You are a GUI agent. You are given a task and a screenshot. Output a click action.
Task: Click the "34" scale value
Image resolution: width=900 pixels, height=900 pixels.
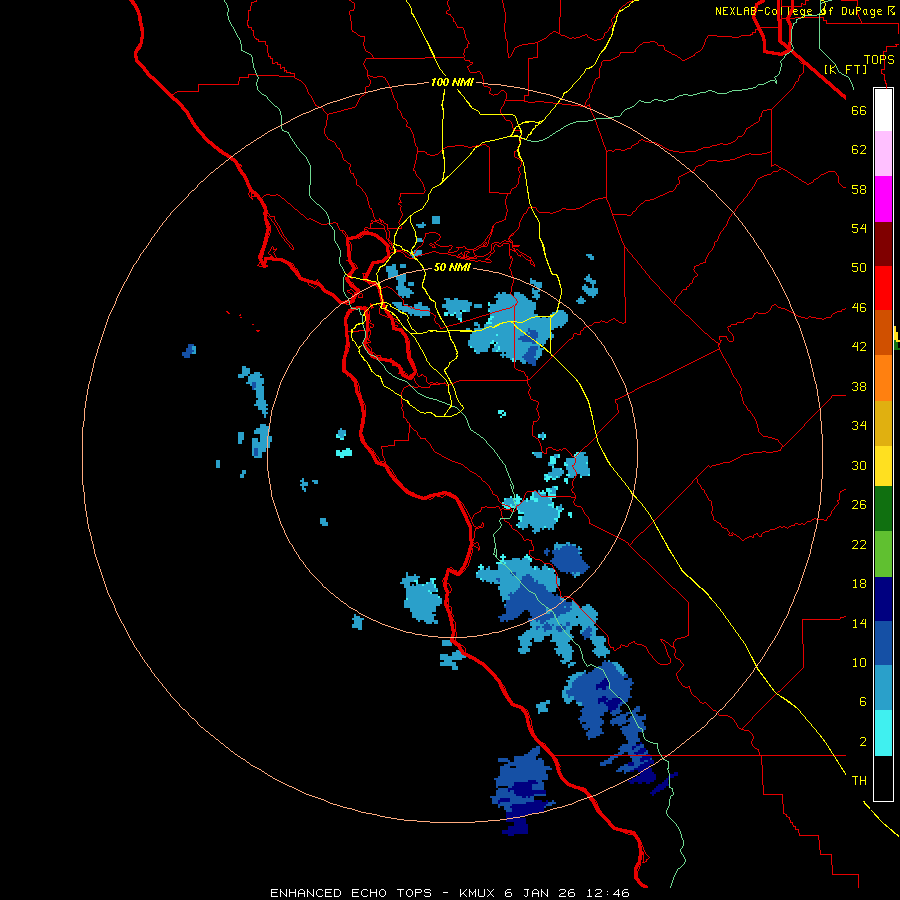[859, 425]
